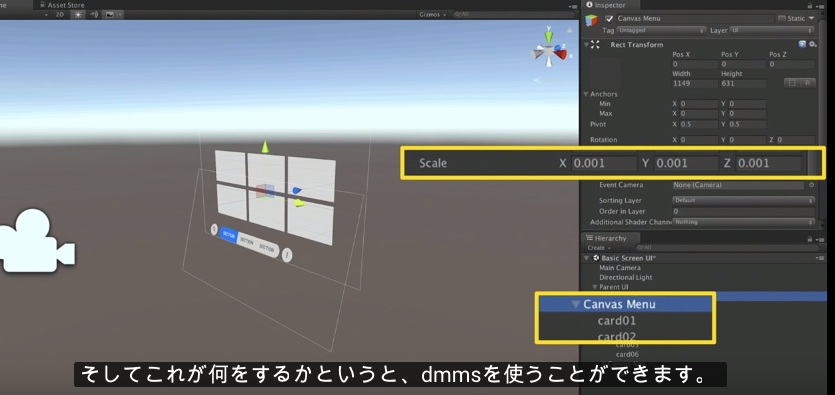The image size is (835, 395).
Task: Click the Create button in Hierarchy
Action: pos(599,248)
